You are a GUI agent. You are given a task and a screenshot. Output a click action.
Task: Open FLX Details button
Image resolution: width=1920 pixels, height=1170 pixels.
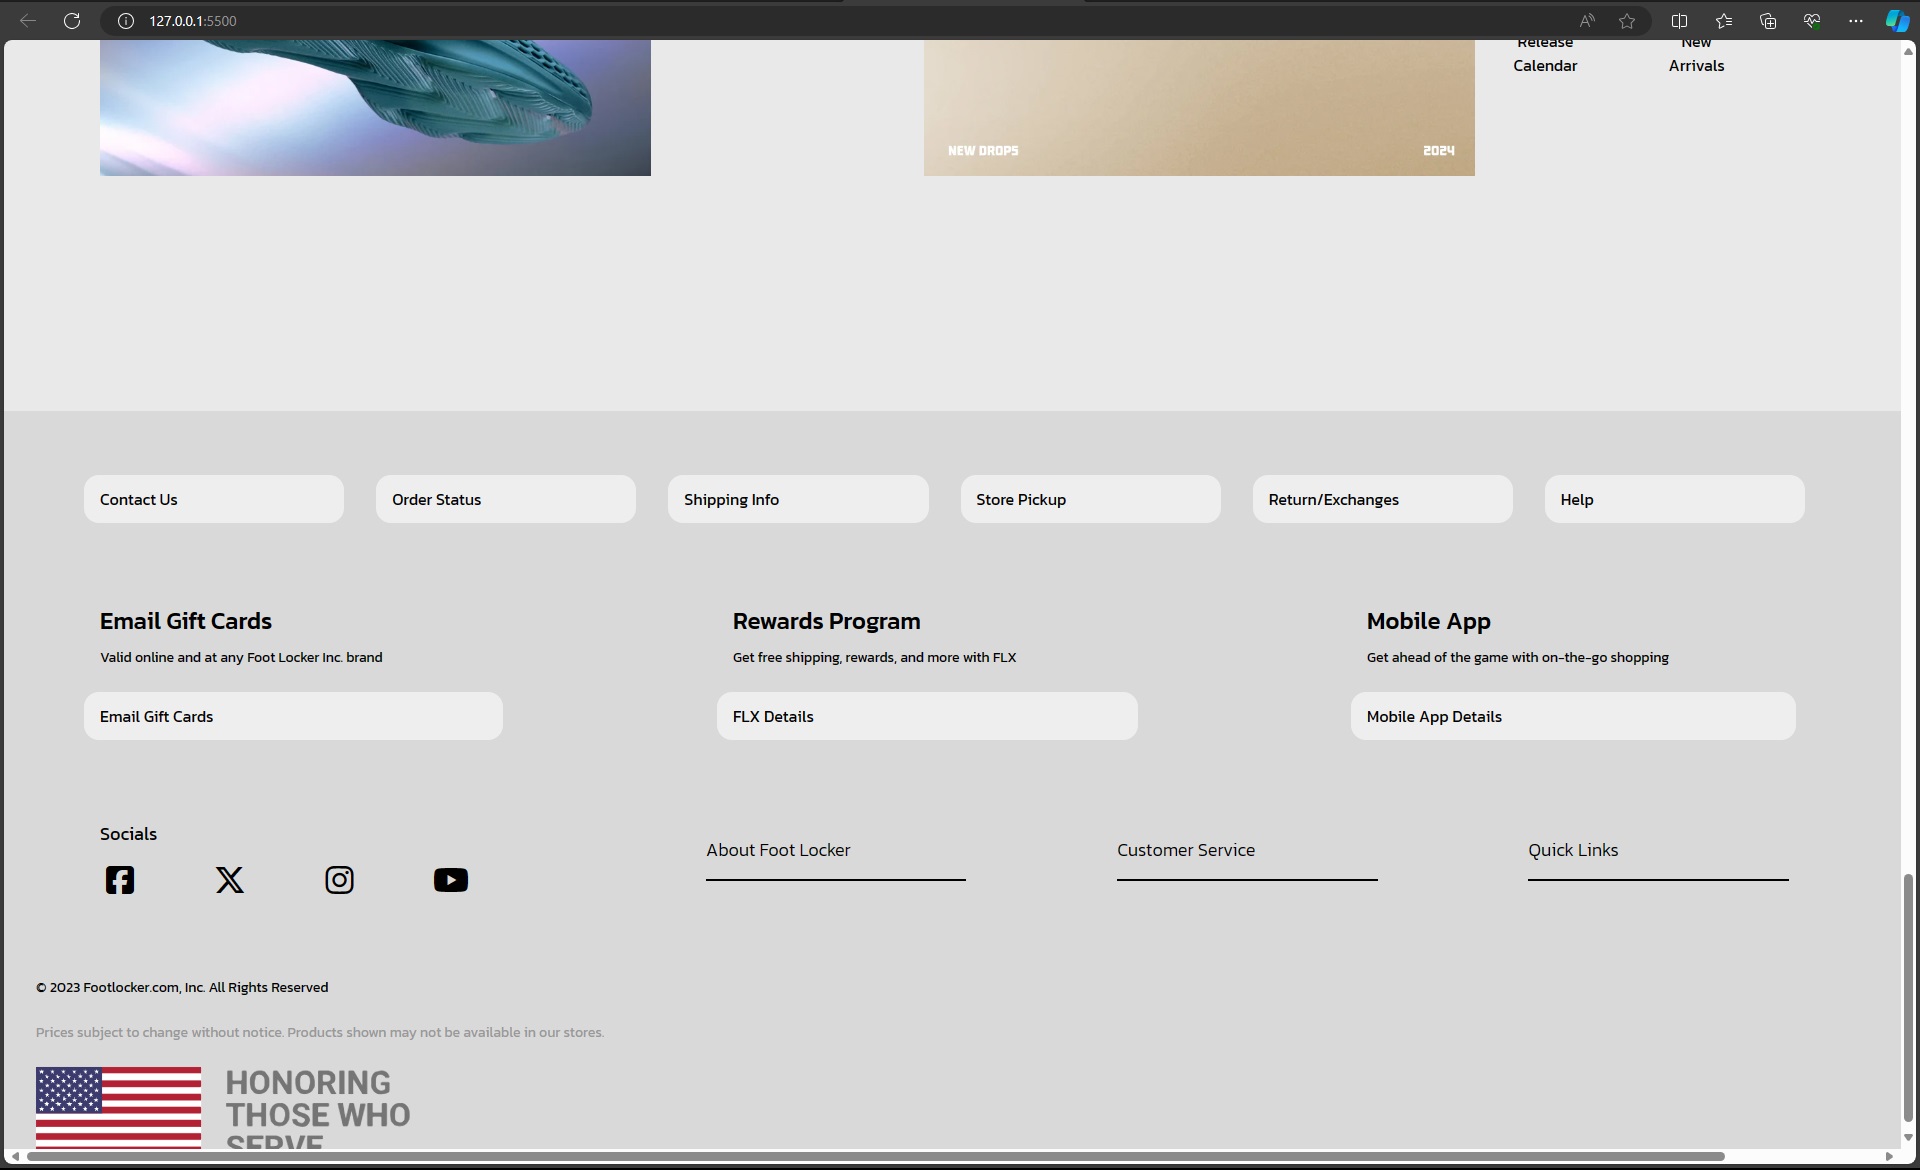[x=927, y=716]
